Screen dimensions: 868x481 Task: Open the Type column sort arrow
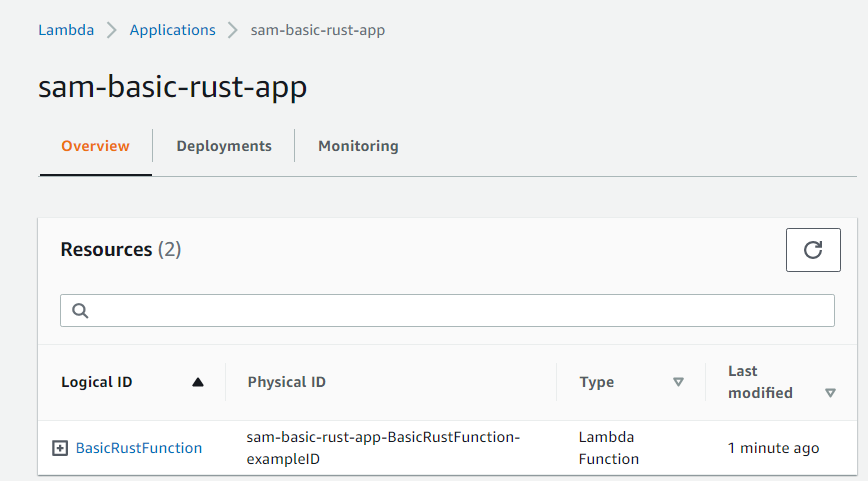678,382
